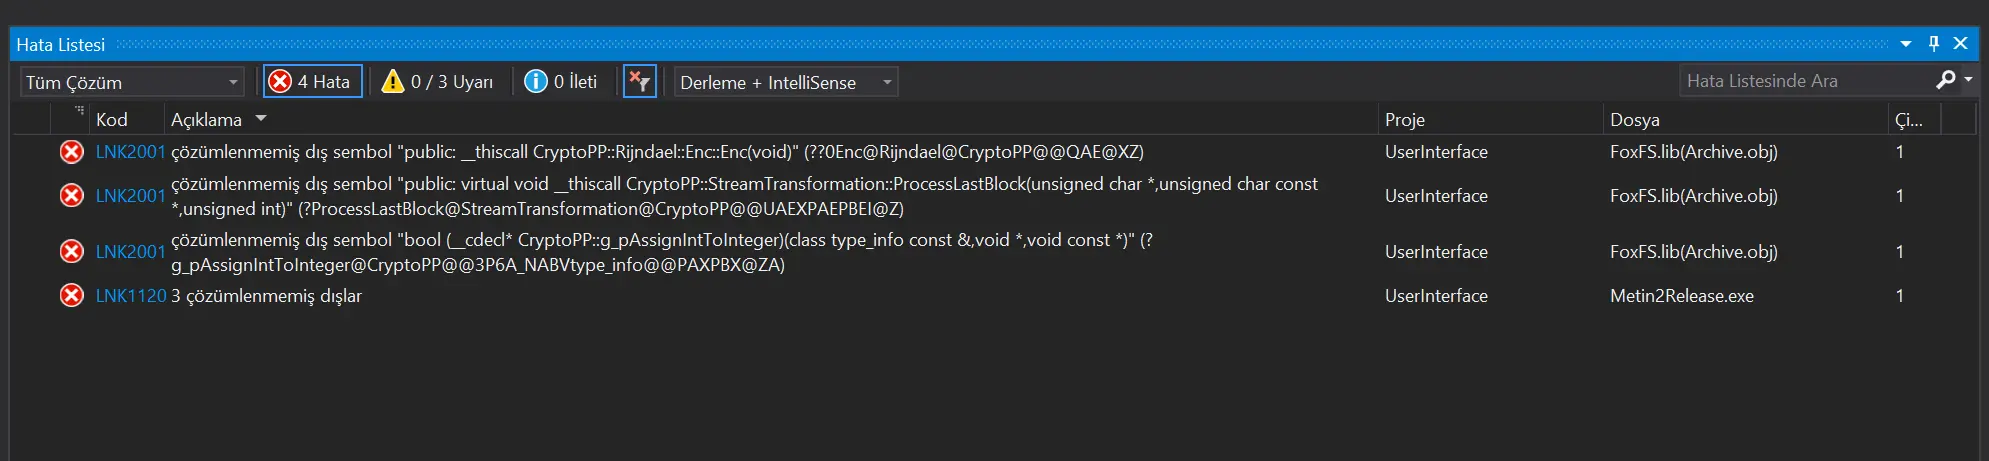Sort by the Dosya column header
This screenshot has height=461, width=1989.
click(x=1635, y=120)
